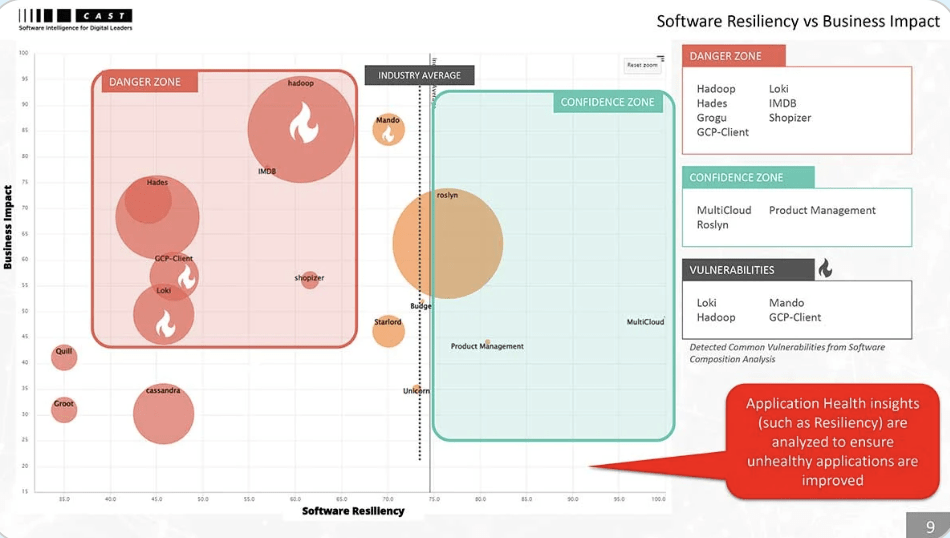This screenshot has height=538, width=950.
Task: Click Loki in the Danger Zone list
Action: [x=779, y=88]
